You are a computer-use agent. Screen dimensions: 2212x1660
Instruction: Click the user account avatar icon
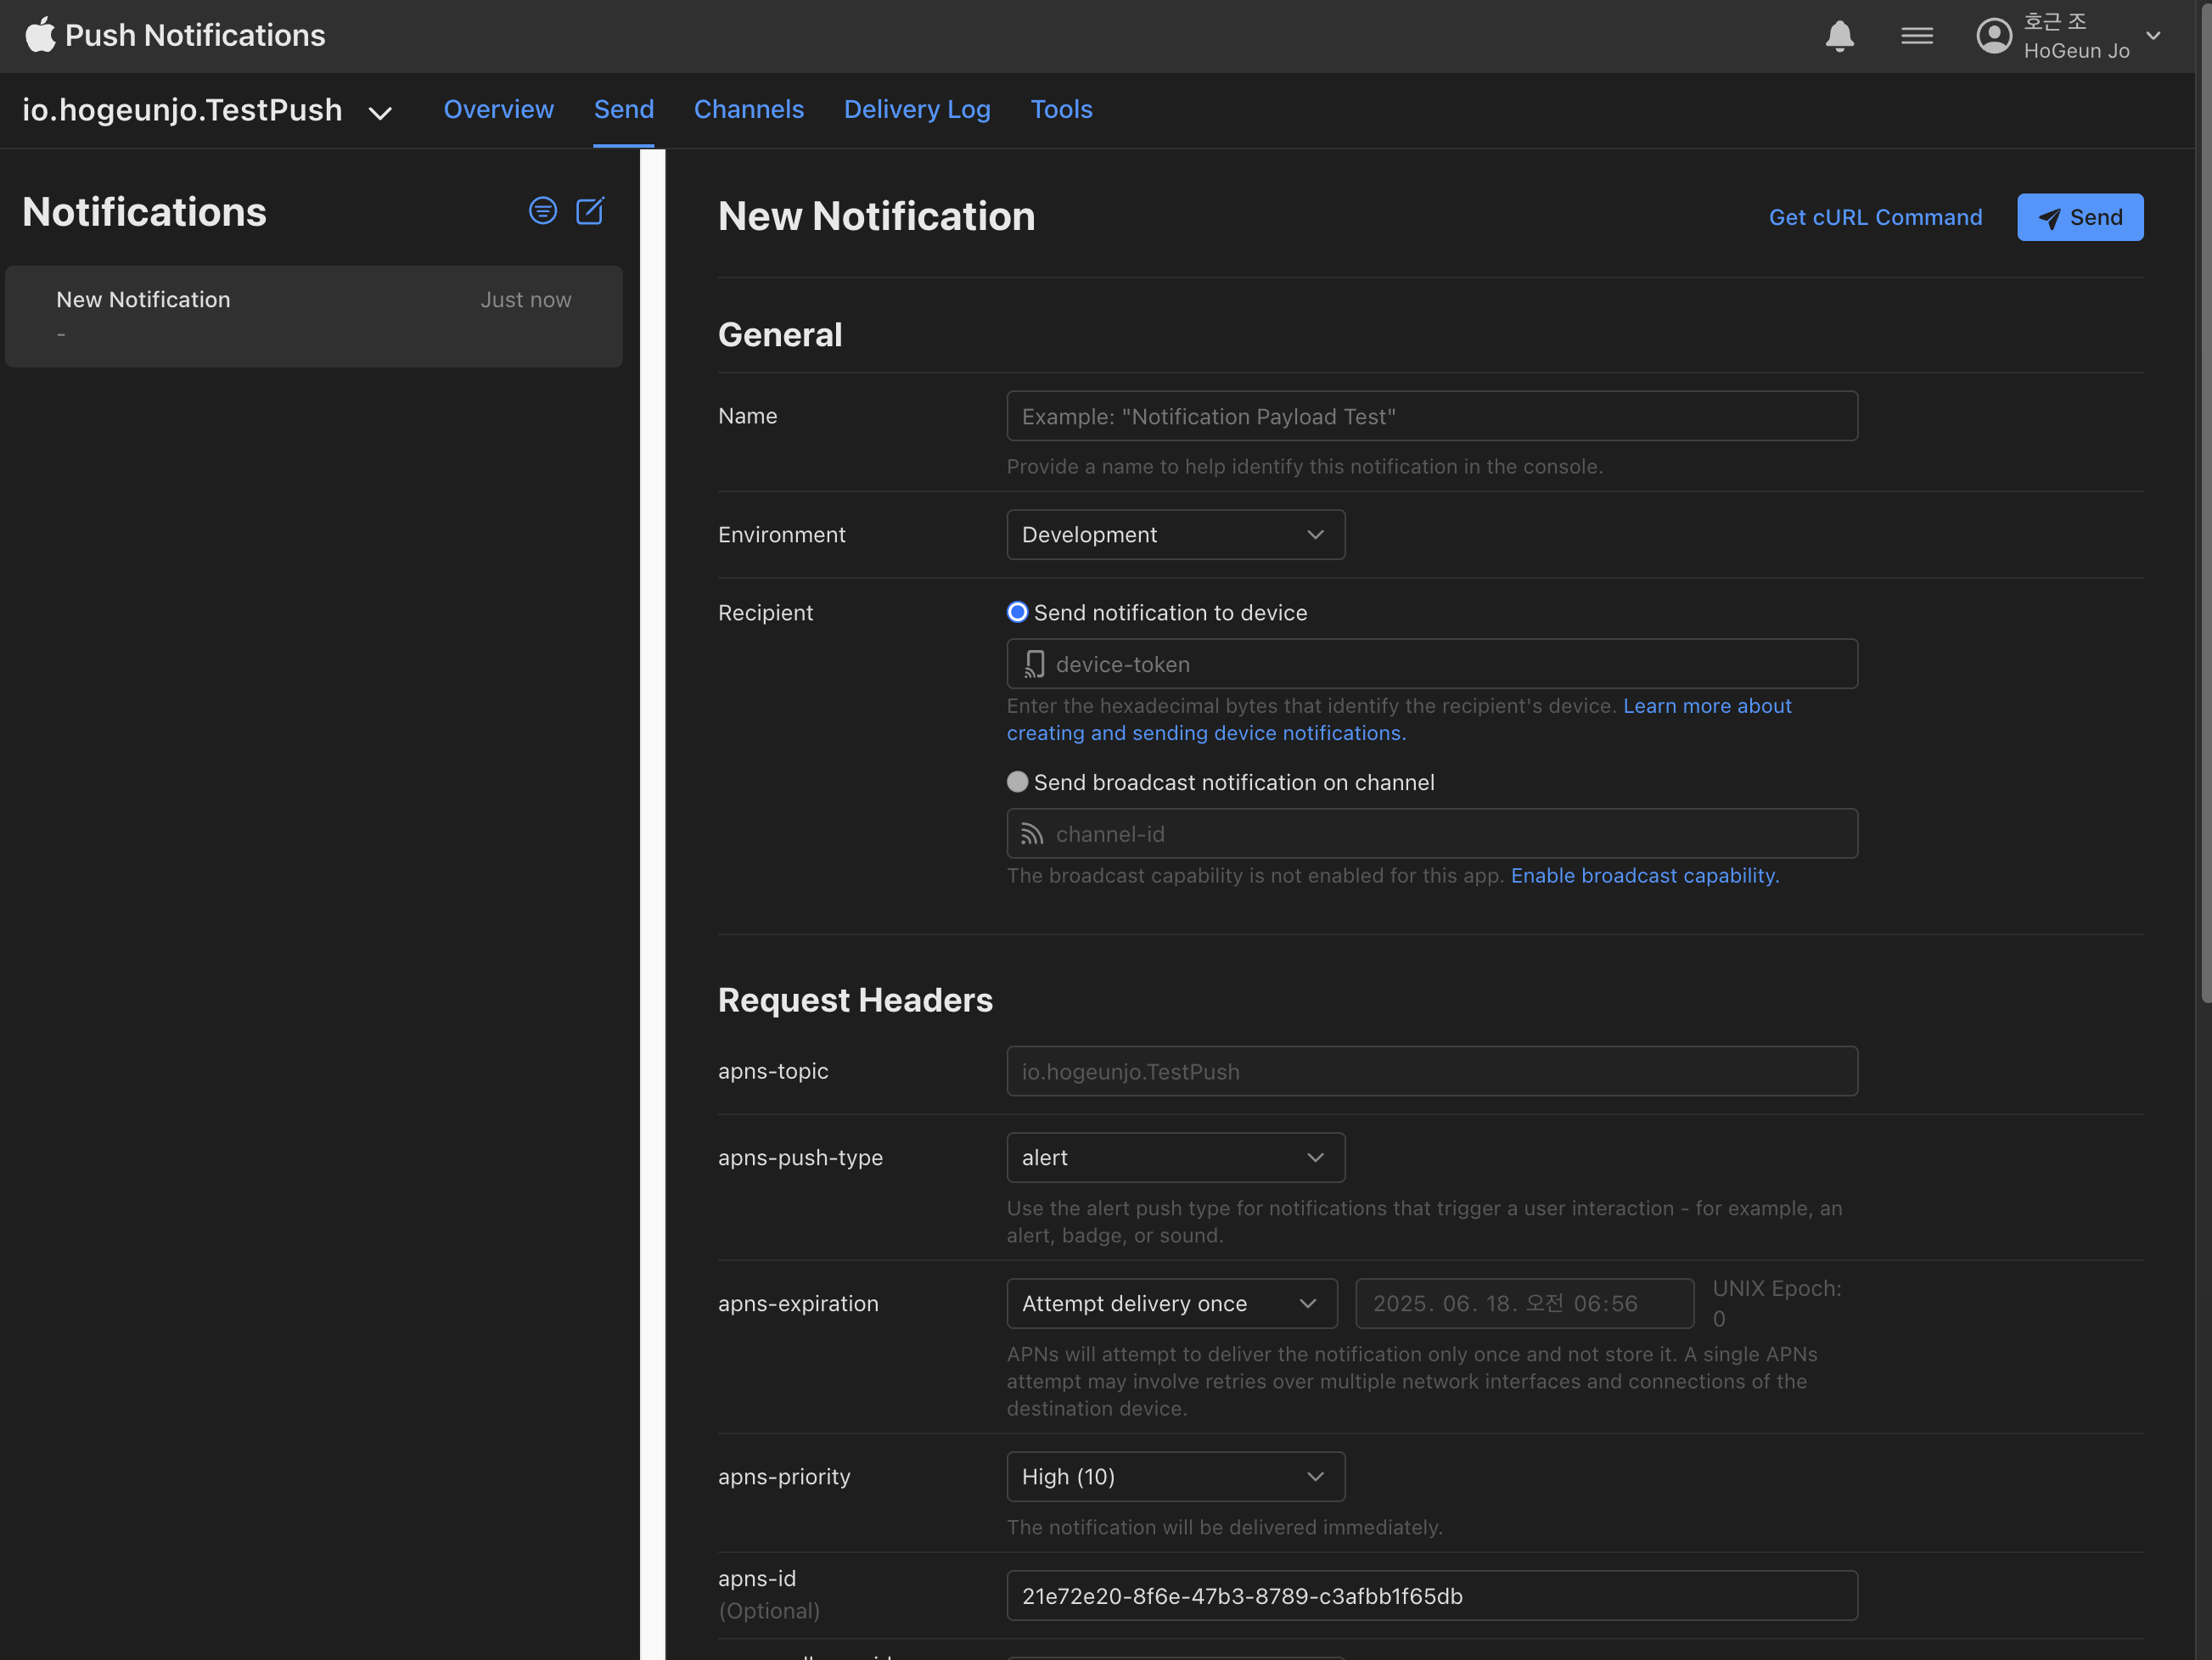click(x=1993, y=36)
